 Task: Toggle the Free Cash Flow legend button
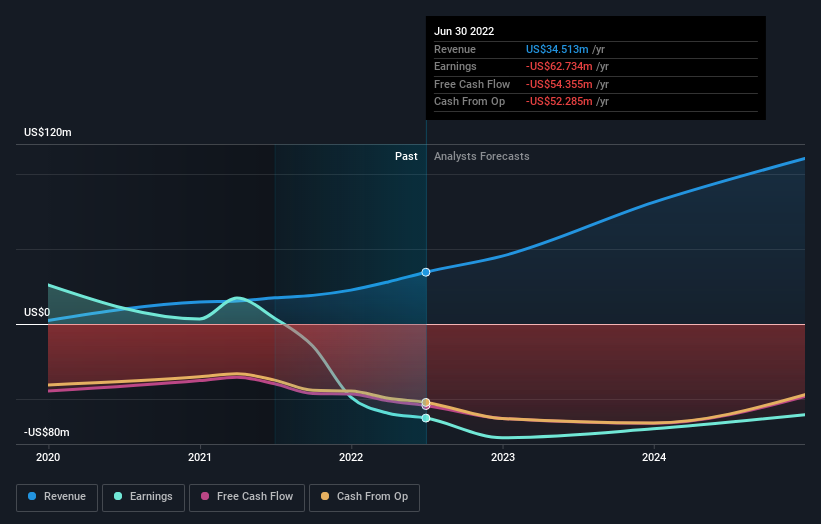(x=247, y=497)
